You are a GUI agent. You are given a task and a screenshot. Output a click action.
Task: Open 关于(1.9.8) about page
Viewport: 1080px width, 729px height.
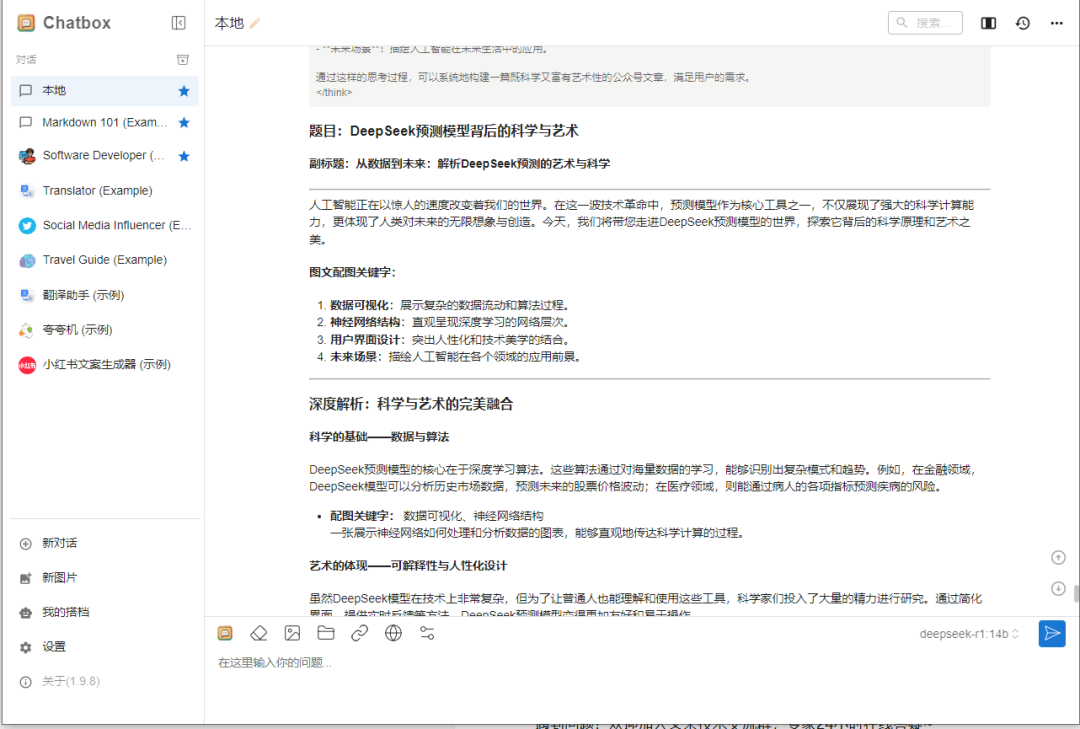click(105, 681)
